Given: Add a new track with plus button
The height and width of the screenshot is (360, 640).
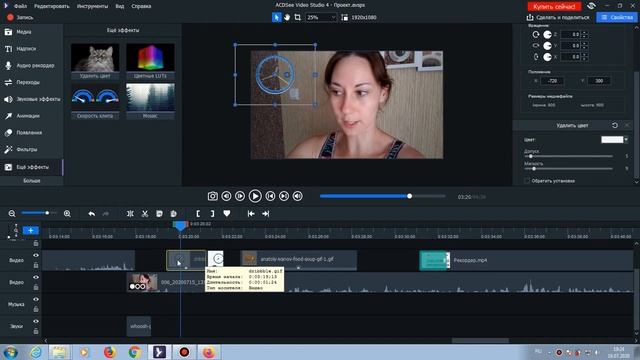Looking at the screenshot, I should point(31,230).
